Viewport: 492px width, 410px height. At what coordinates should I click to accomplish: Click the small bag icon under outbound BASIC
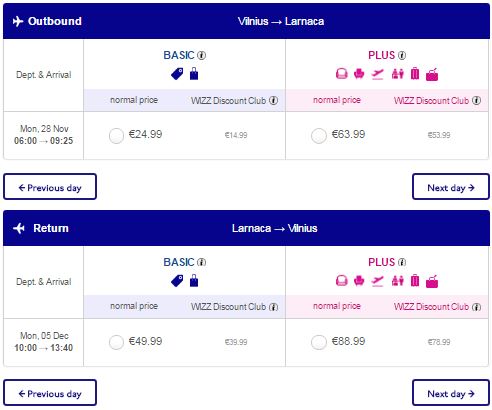[x=194, y=74]
